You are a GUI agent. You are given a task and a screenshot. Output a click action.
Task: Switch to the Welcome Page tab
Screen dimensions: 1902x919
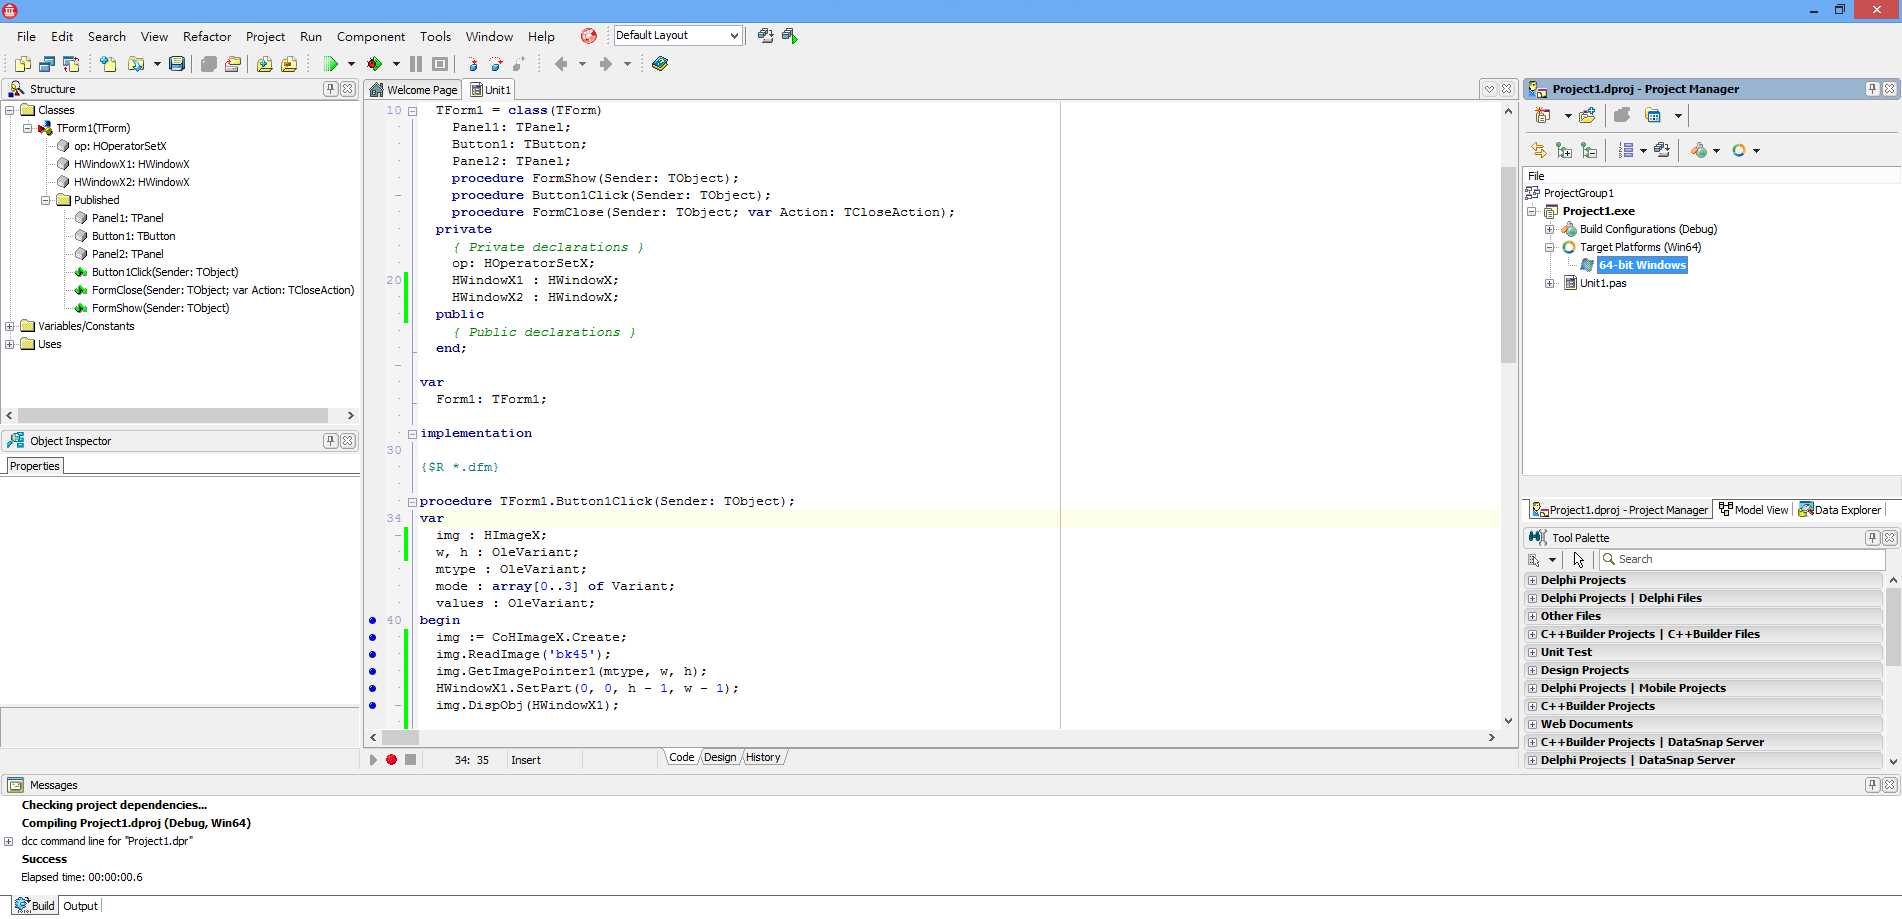(x=413, y=90)
